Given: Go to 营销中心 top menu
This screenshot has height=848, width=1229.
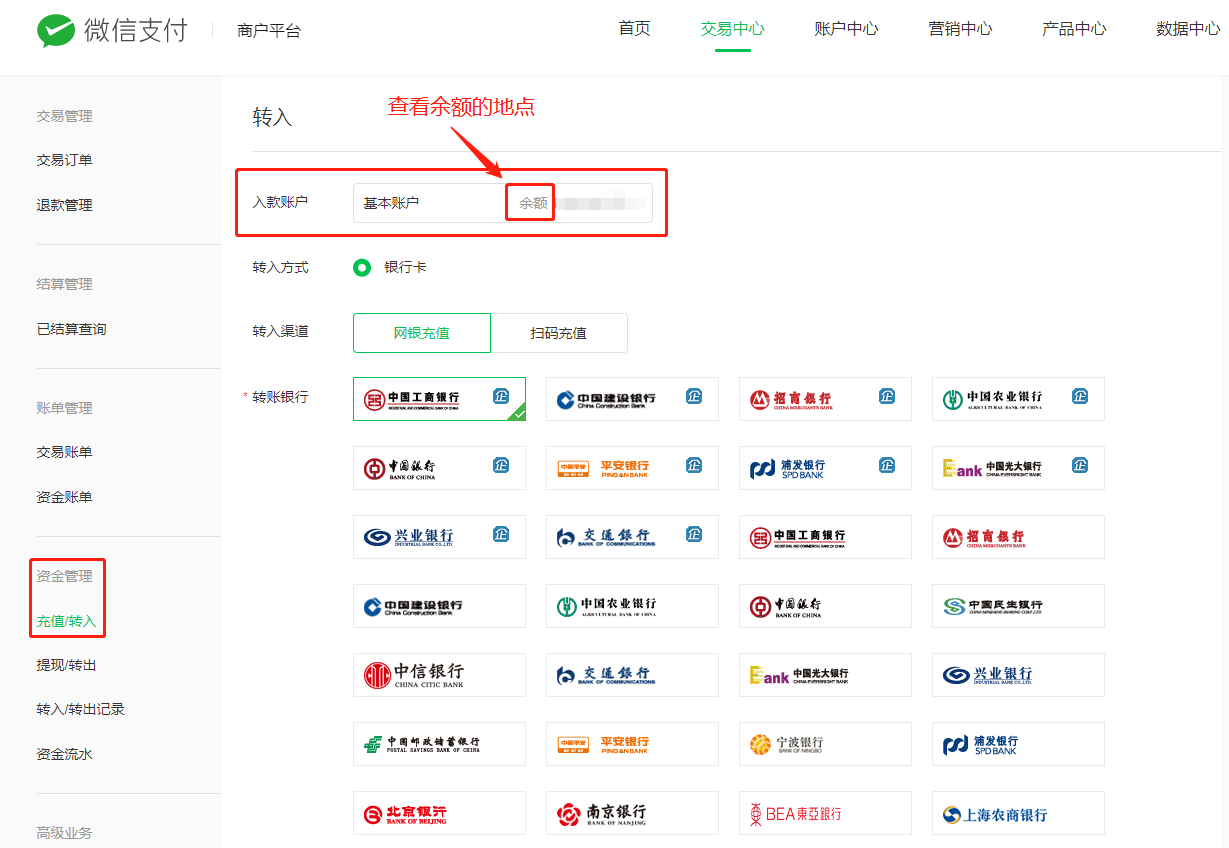Looking at the screenshot, I should pos(960,29).
